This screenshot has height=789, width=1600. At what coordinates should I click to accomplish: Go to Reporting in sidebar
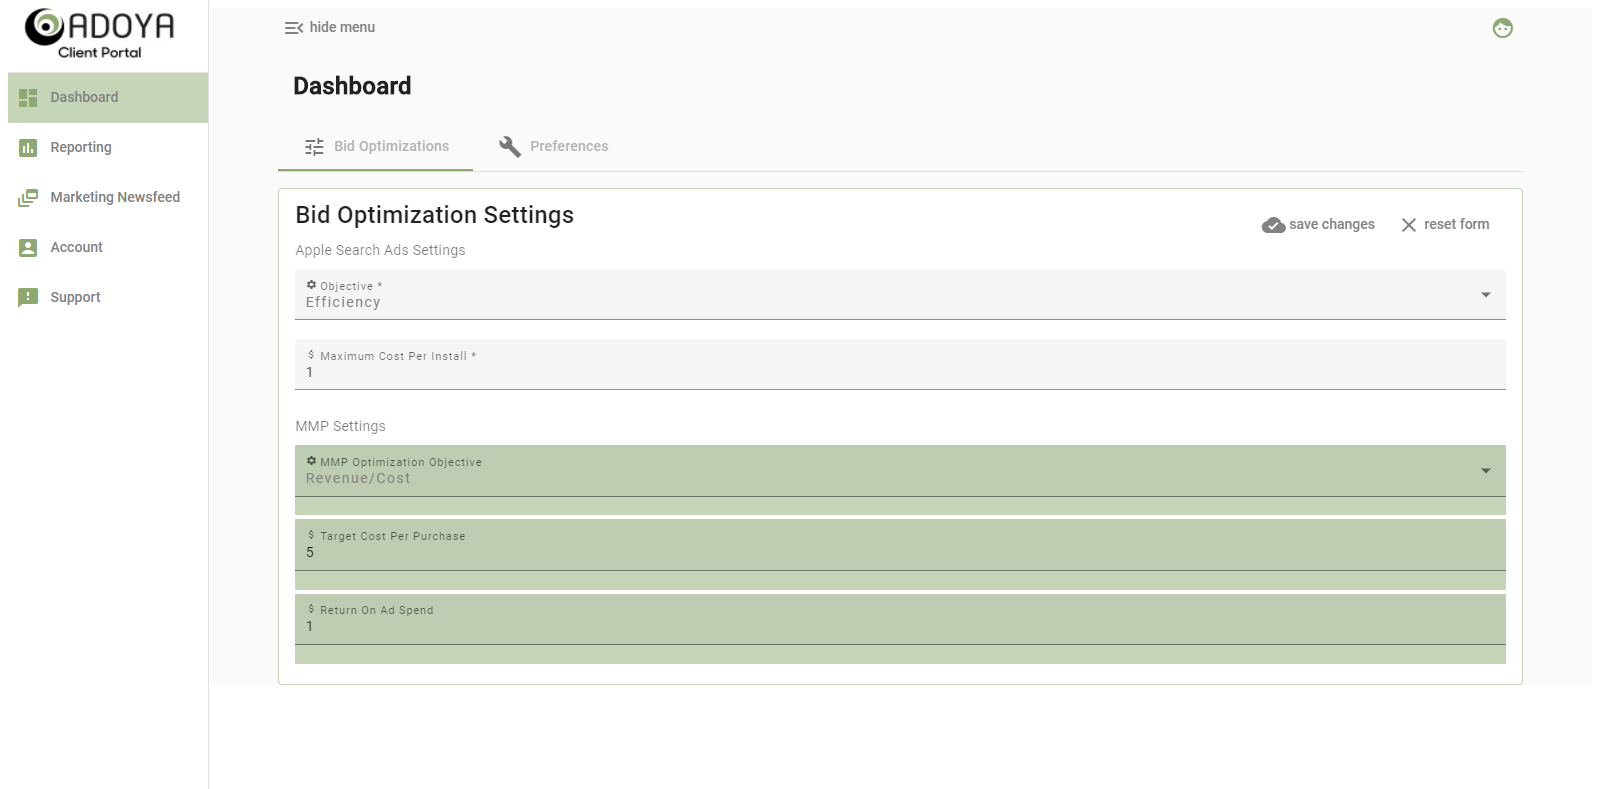click(108, 148)
